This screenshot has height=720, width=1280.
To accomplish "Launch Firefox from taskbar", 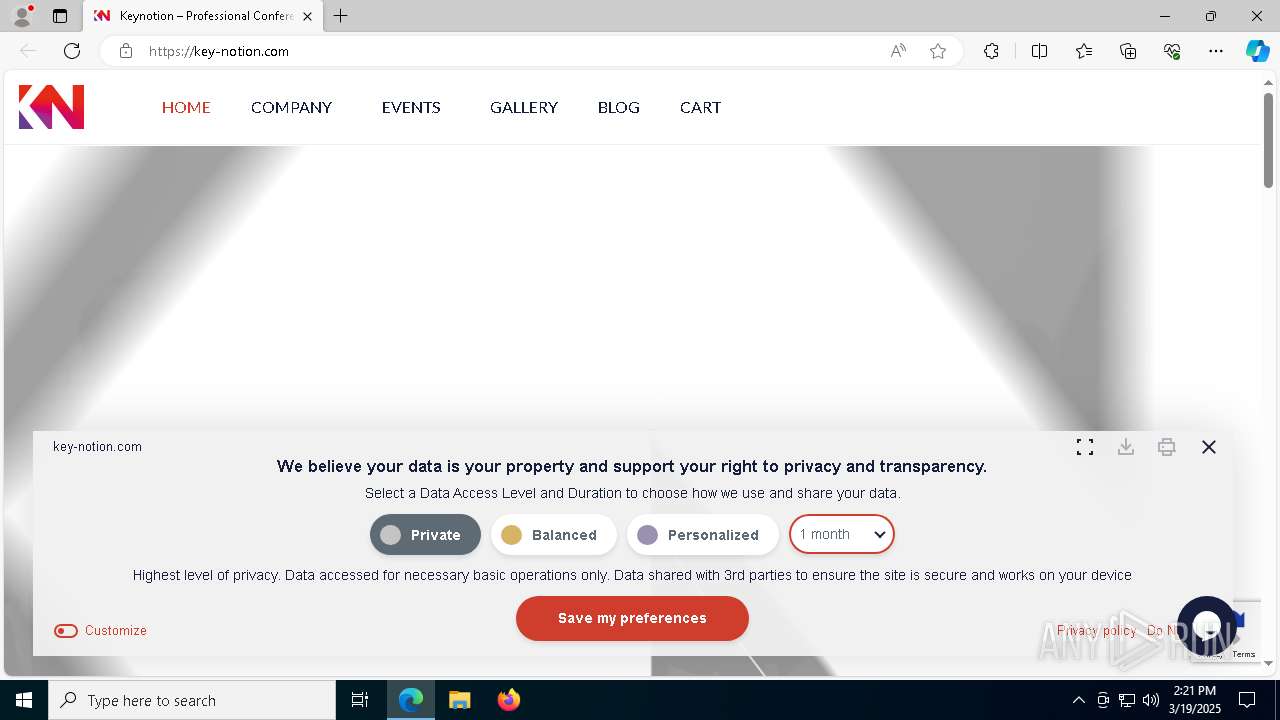I will click(x=508, y=700).
